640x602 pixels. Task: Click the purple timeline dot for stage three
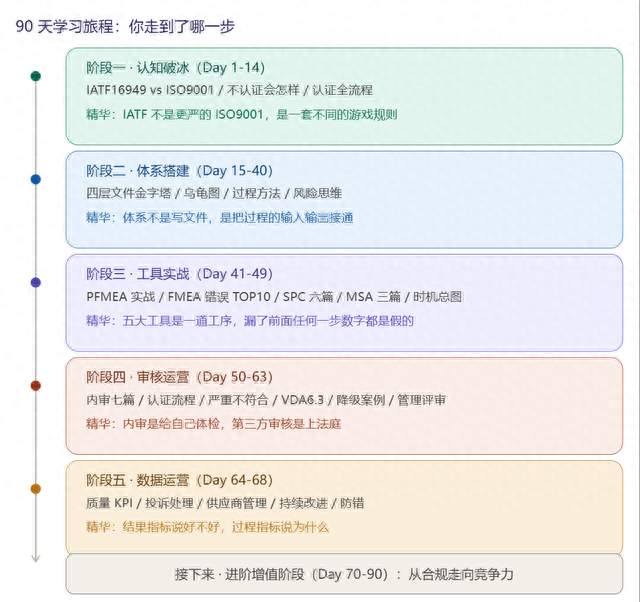point(36,282)
